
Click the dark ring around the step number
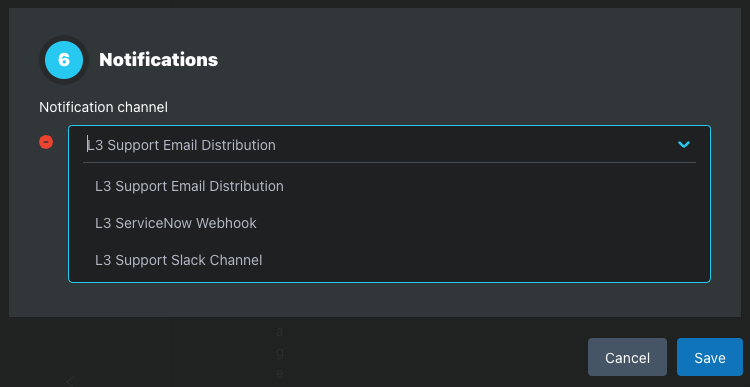pyautogui.click(x=64, y=38)
